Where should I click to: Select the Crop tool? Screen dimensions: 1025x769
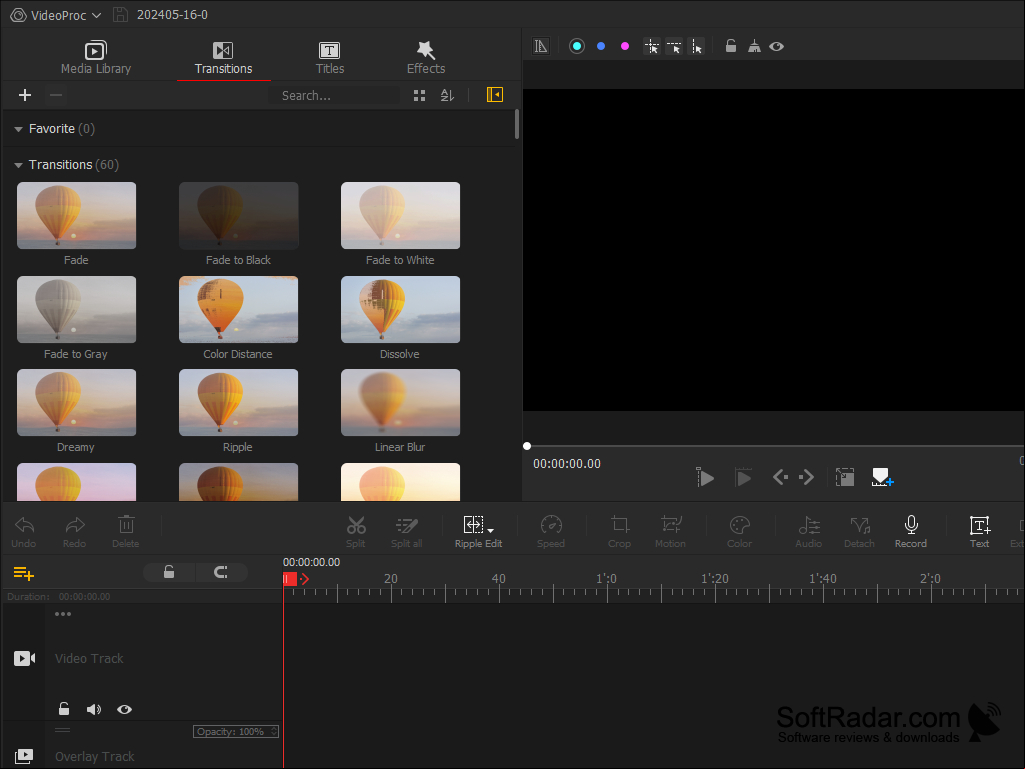620,532
